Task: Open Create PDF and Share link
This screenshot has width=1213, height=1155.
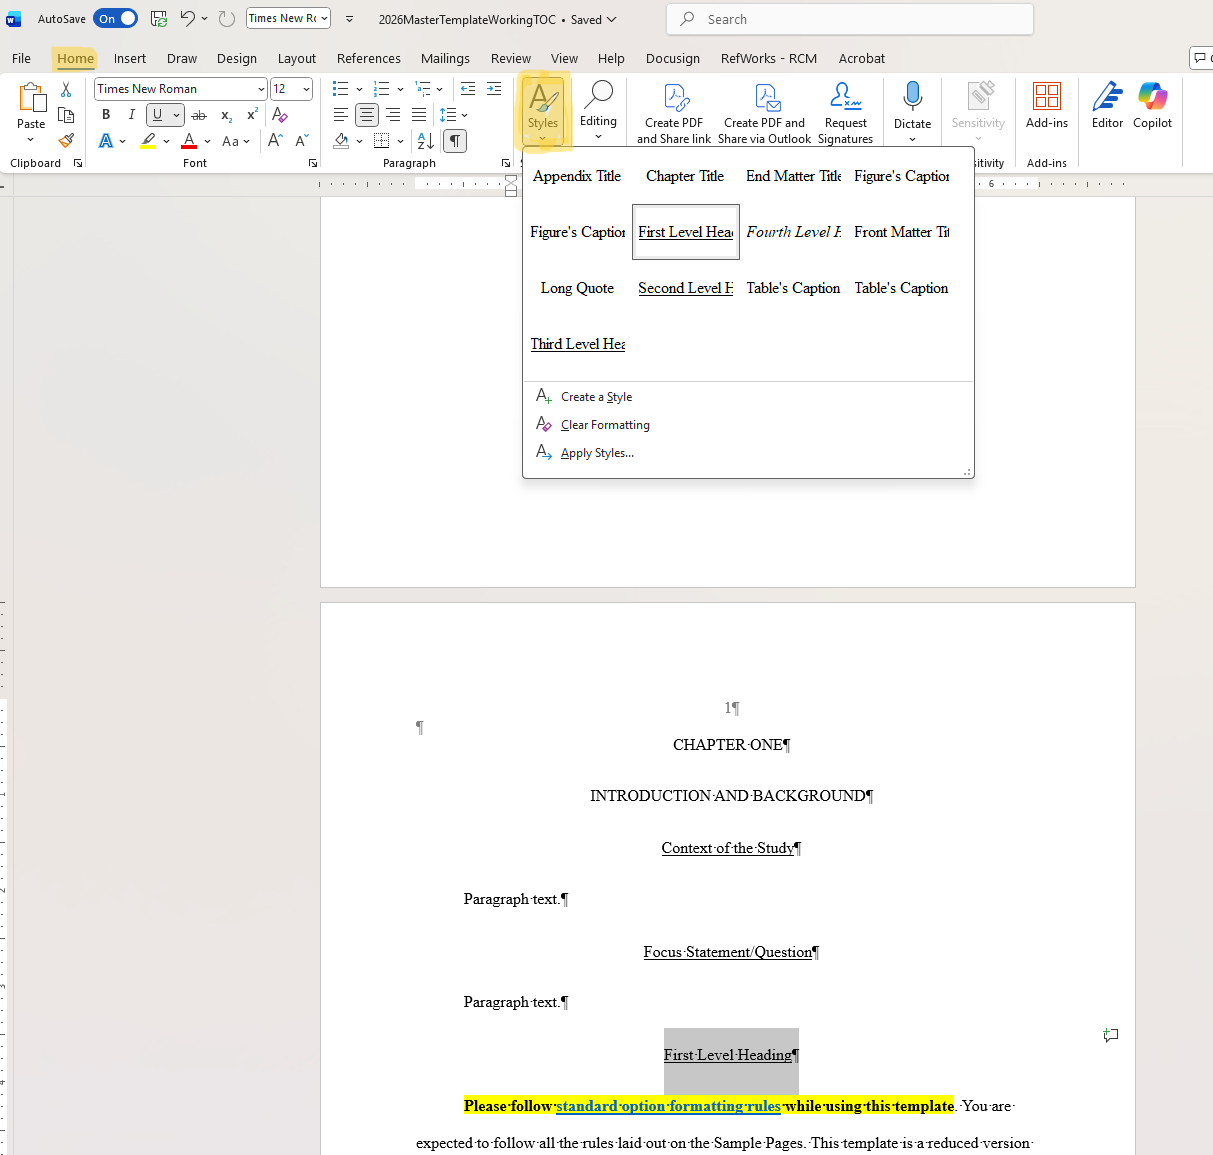Action: 673,110
